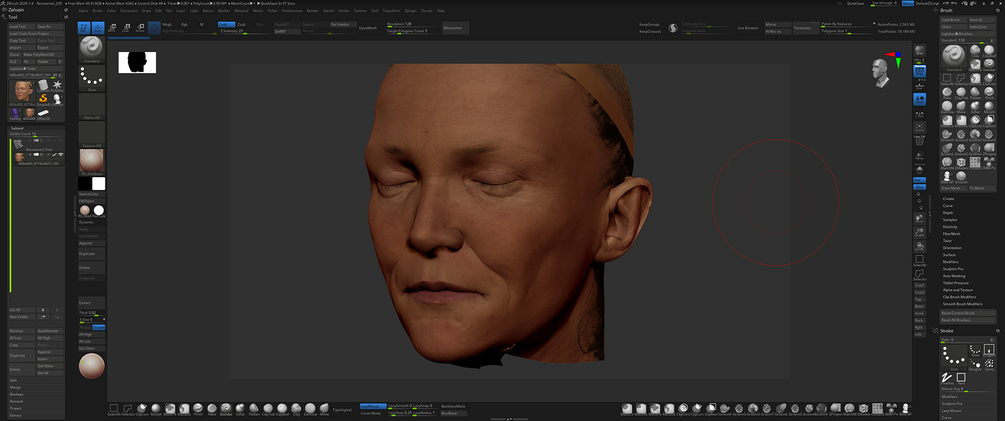The height and width of the screenshot is (421, 1005).
Task: Select the Topological brush icon in bottom shelf
Action: [341, 409]
